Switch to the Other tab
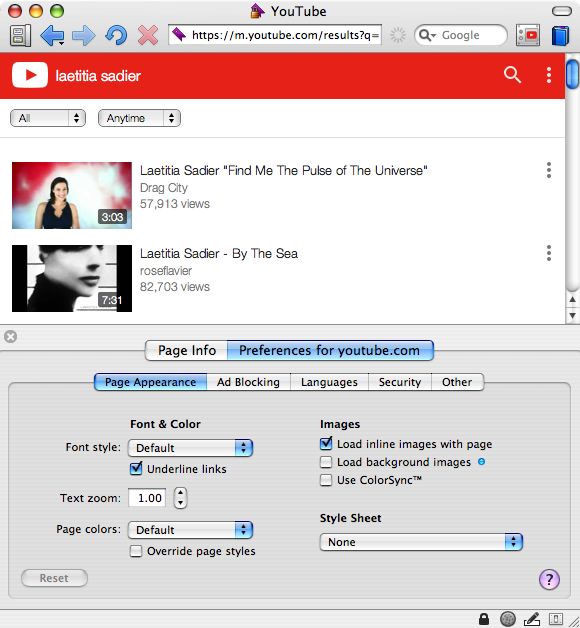The image size is (580, 628). pyautogui.click(x=457, y=382)
